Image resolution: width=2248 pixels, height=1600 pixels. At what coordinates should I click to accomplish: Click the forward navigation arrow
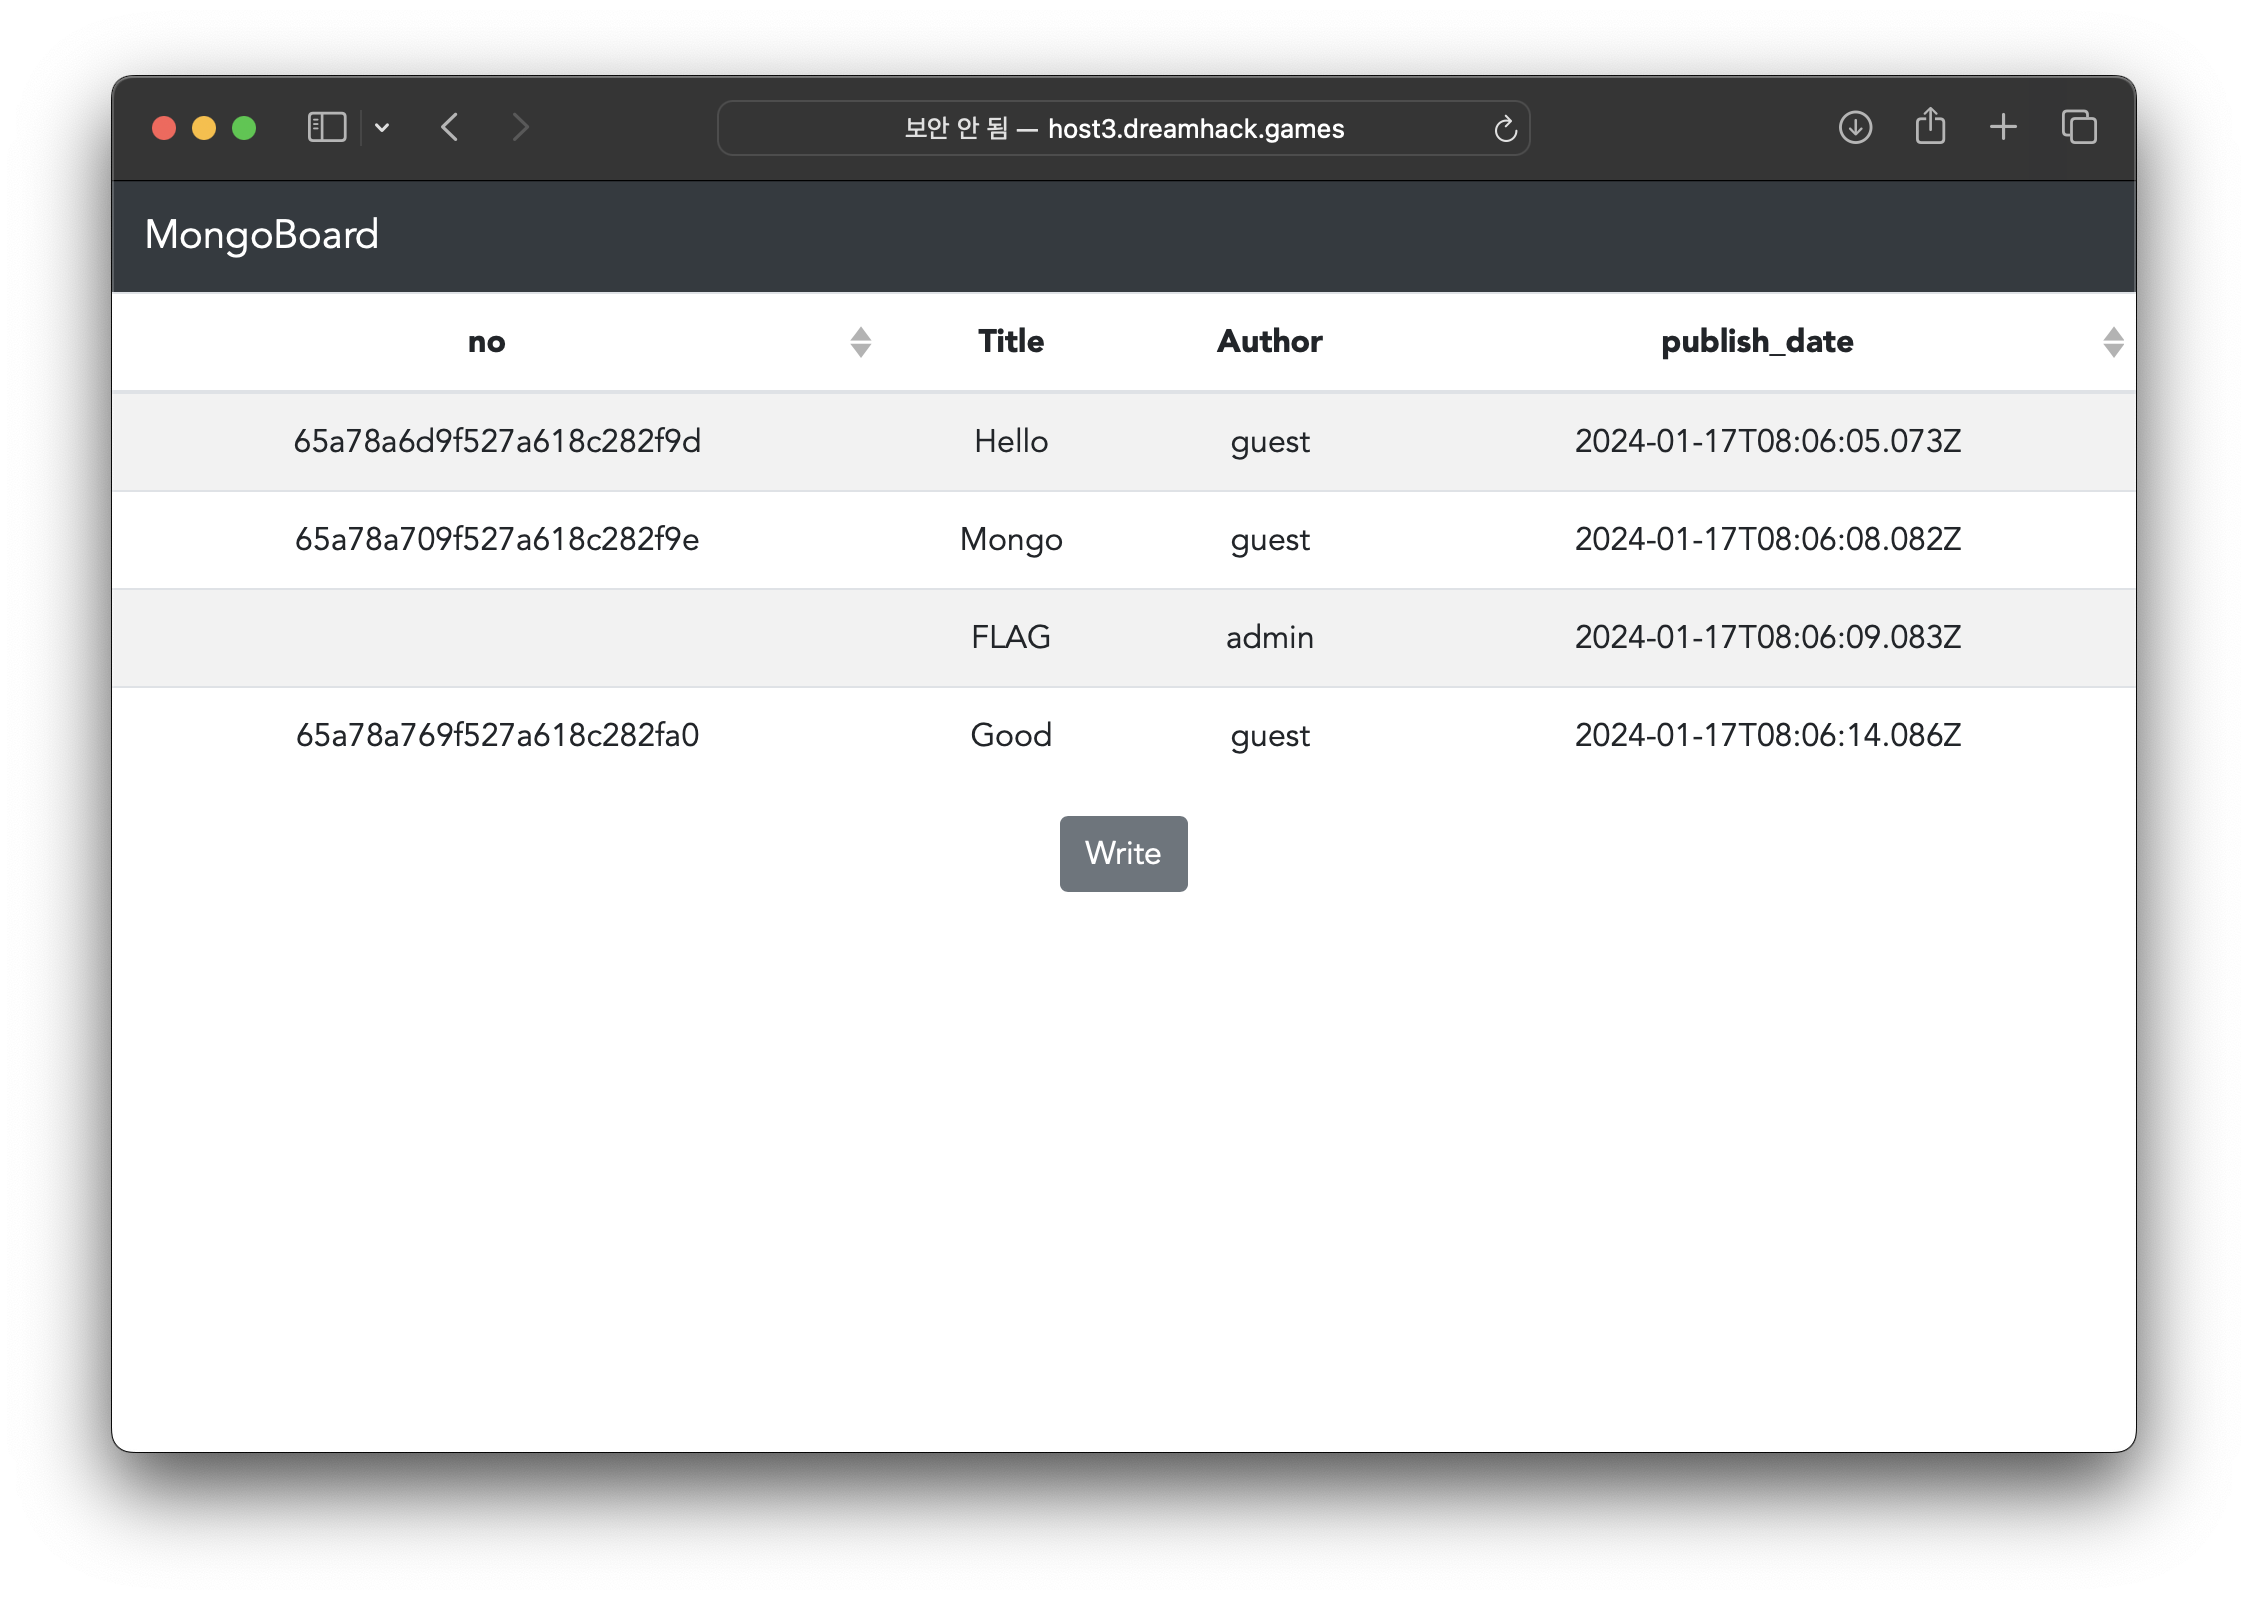point(520,128)
